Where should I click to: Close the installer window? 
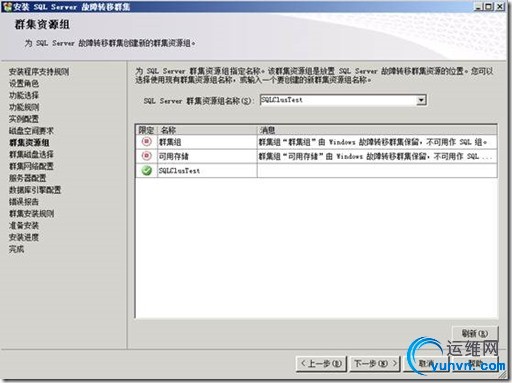pyautogui.click(x=500, y=6)
